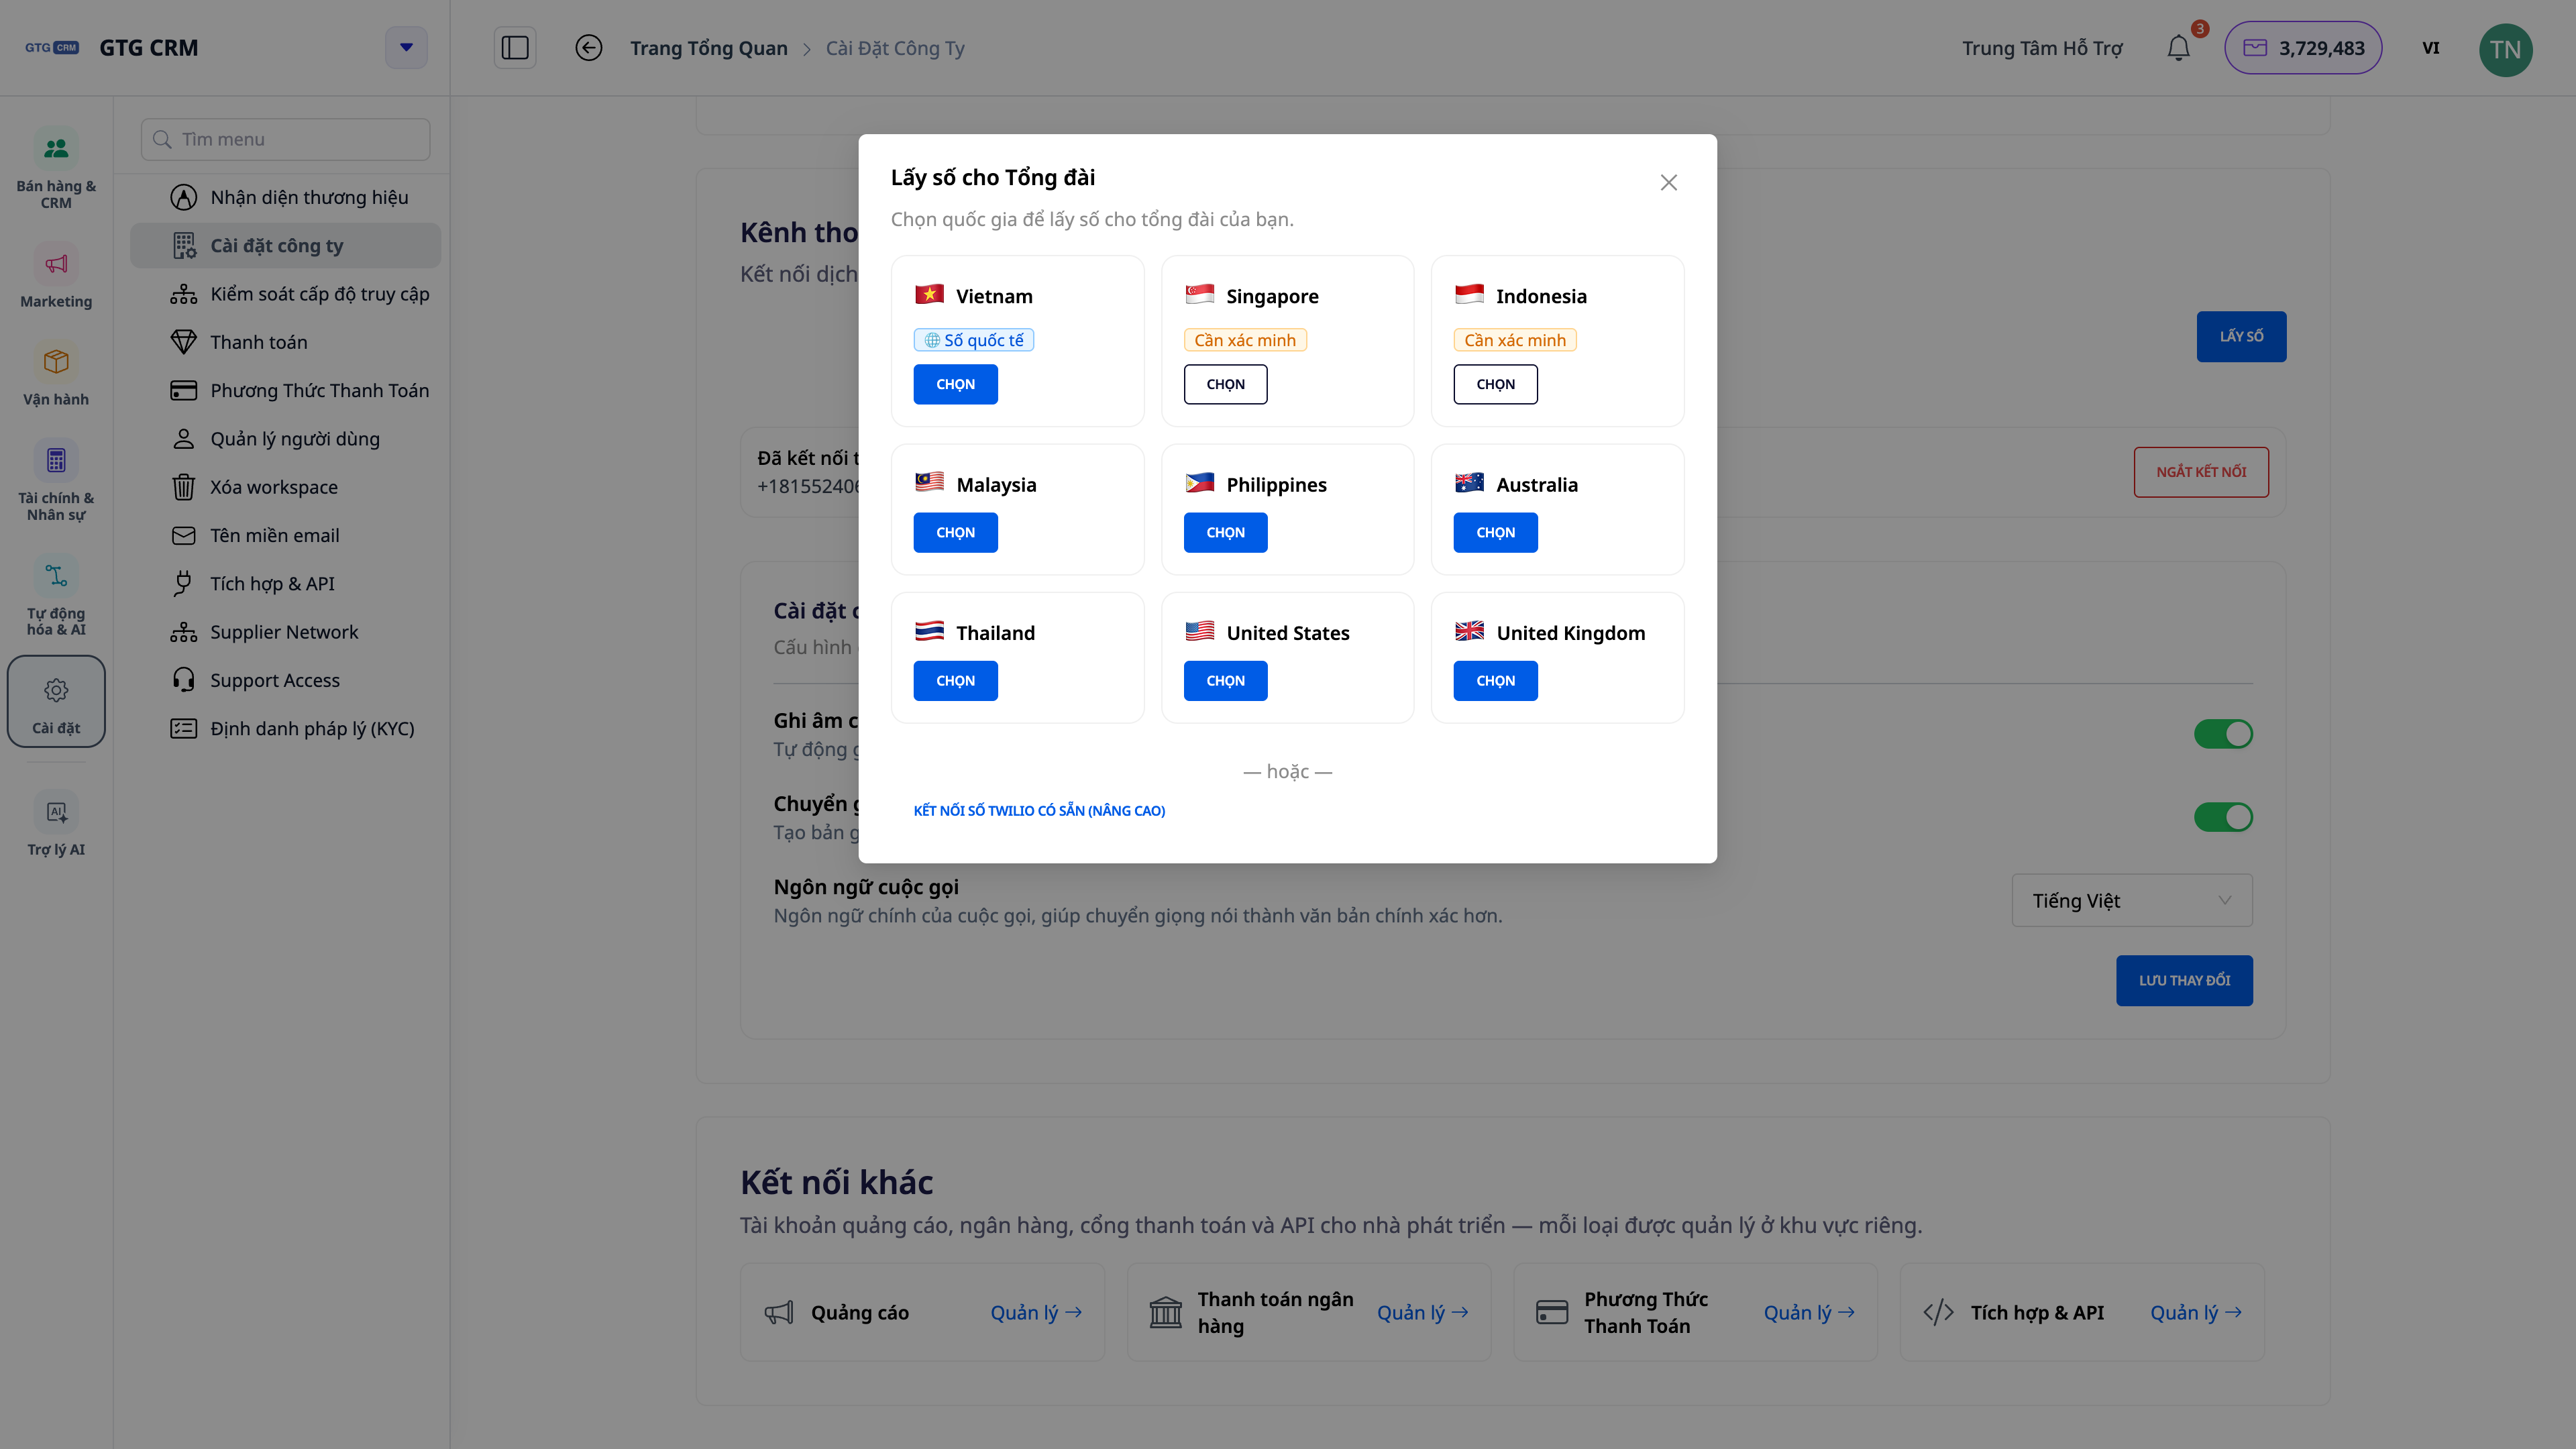Click the code brackets Tích hợp & API icon
The image size is (2576, 1449).
tap(1938, 1312)
